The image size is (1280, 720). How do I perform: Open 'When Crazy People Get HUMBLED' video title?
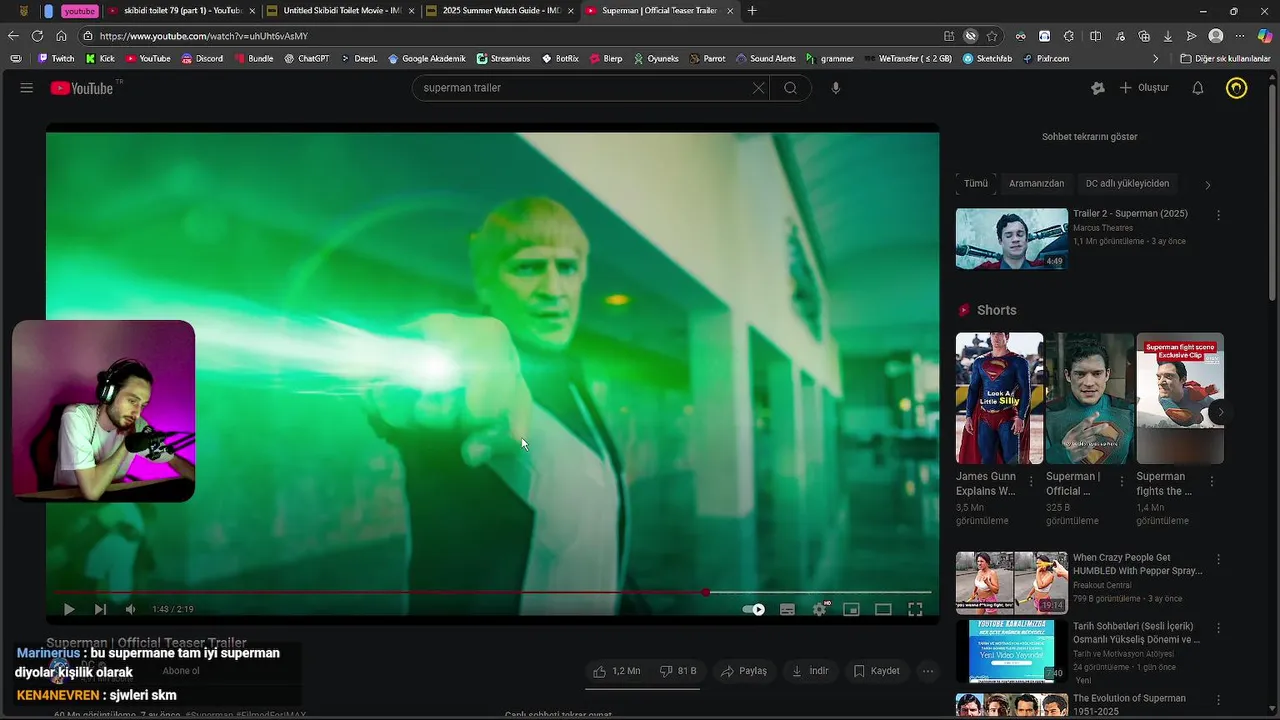pyautogui.click(x=1137, y=564)
